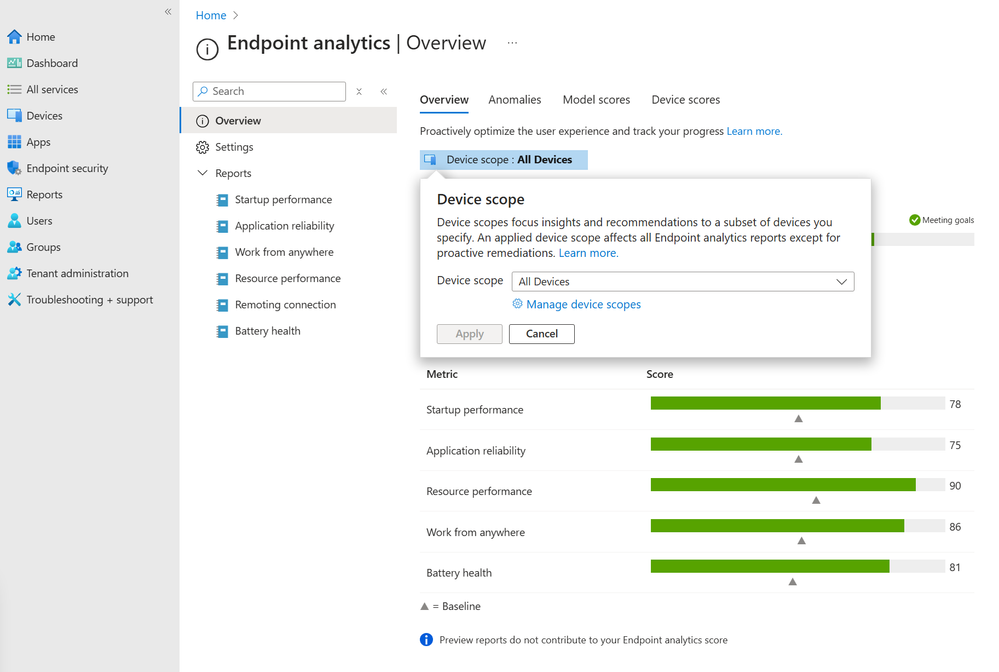
Task: Click Work from anywhere report book icon
Action: 222,252
